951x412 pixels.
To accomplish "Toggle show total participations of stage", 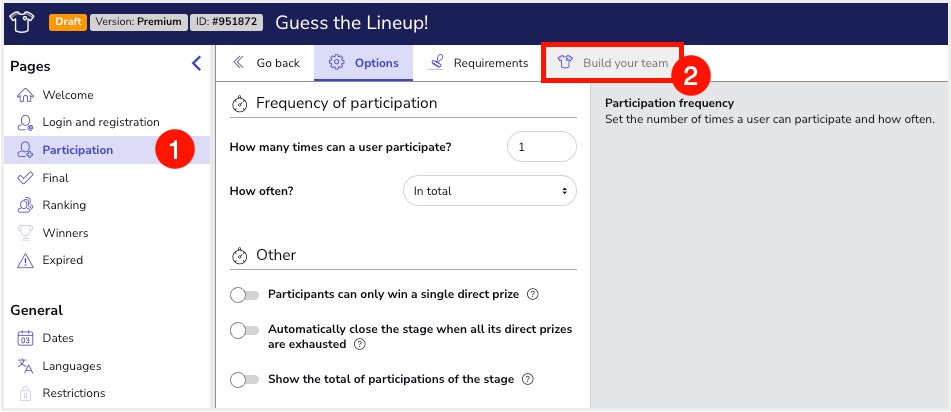I will [x=244, y=380].
